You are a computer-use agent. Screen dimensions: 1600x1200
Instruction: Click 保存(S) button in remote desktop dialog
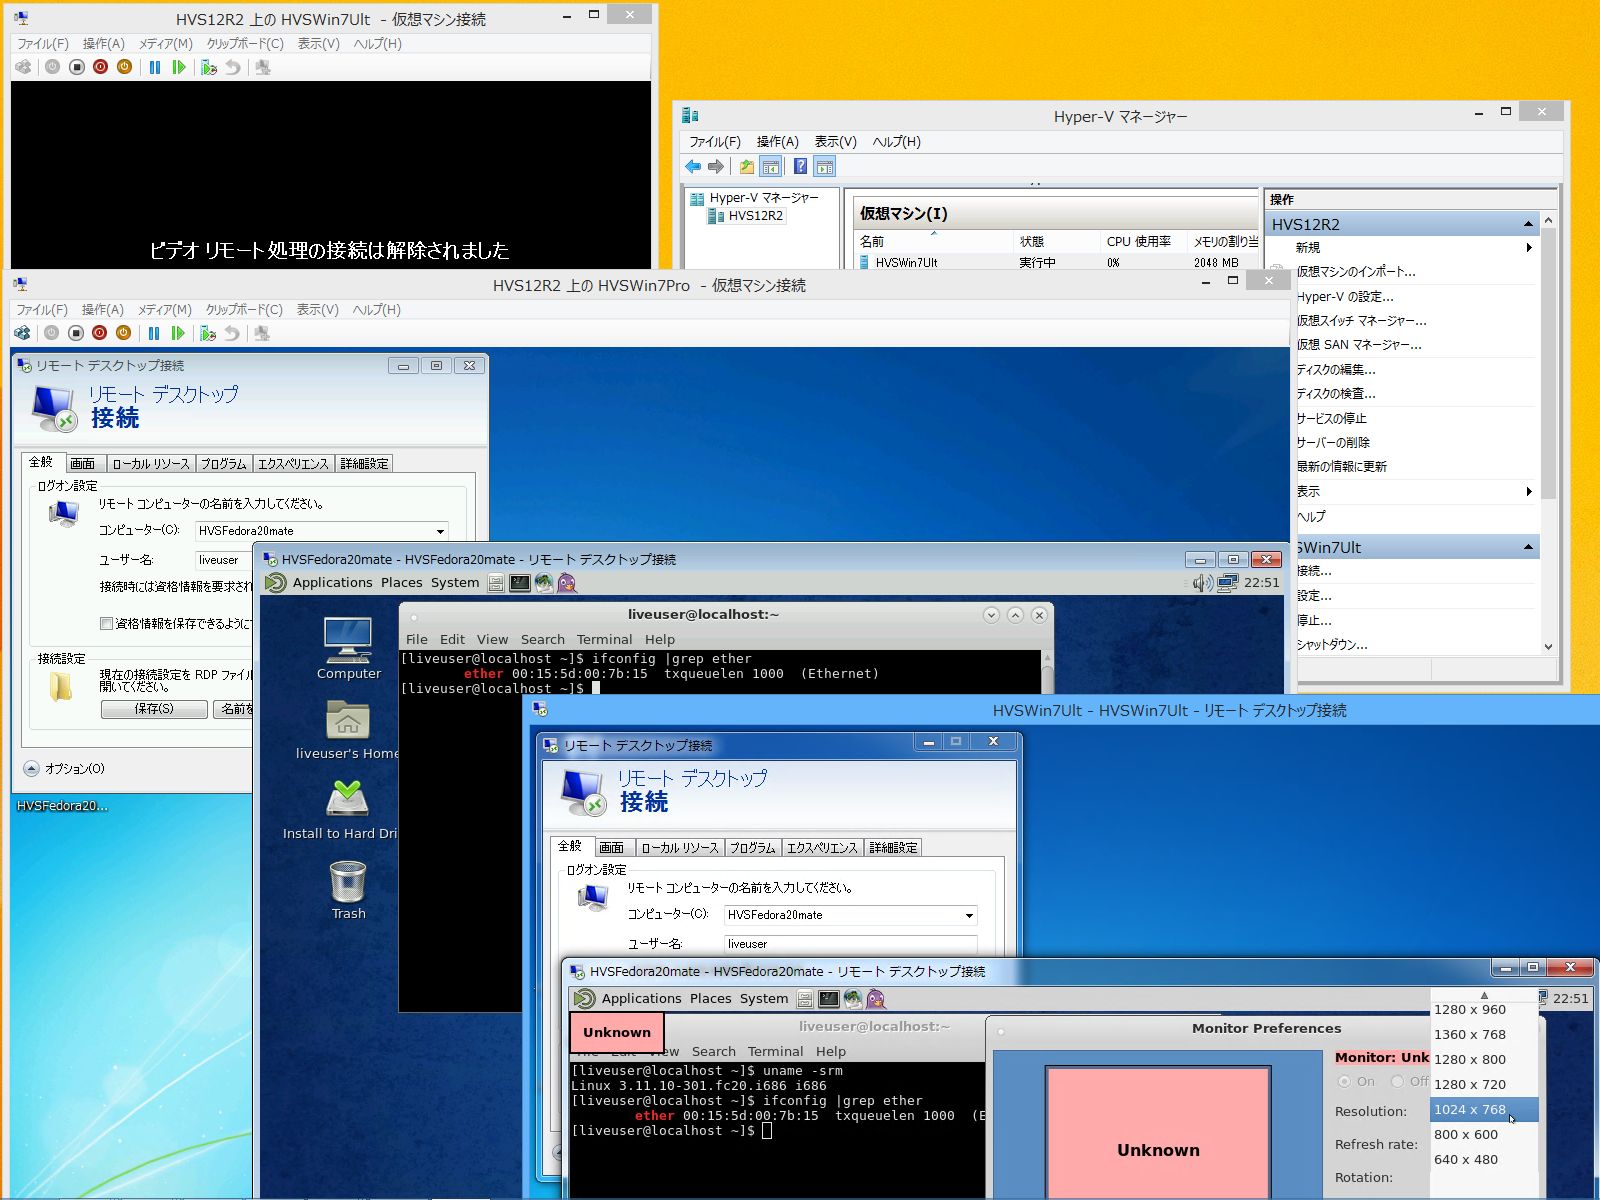pyautogui.click(x=154, y=709)
